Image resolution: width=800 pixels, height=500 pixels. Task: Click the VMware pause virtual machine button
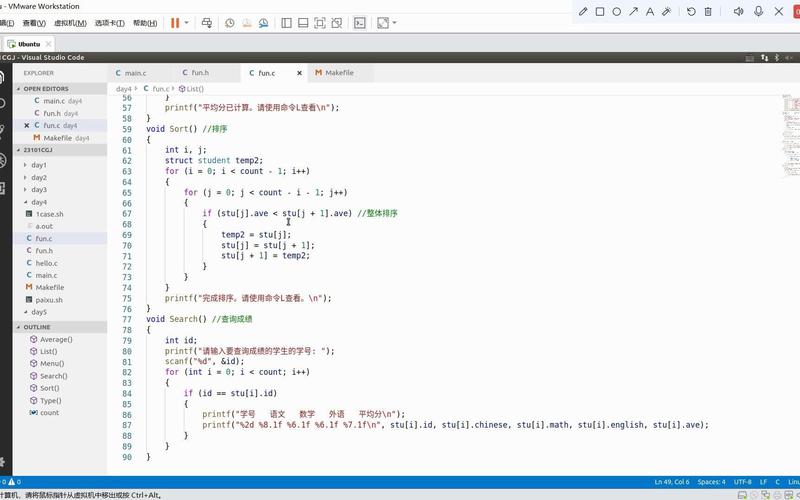tap(175, 22)
